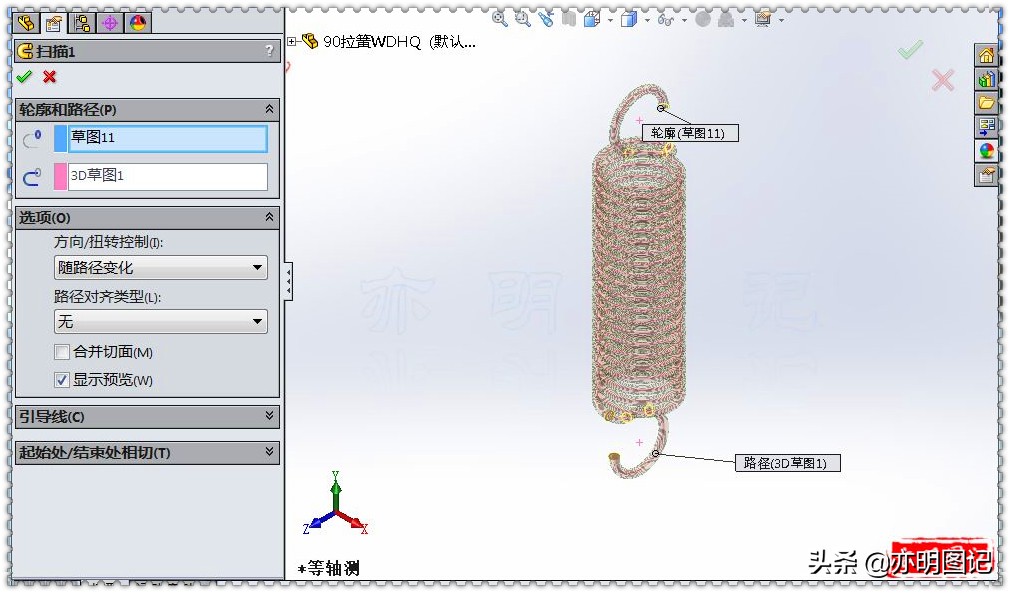
Task: Select the 草图11 profile input field
Action: 166,139
